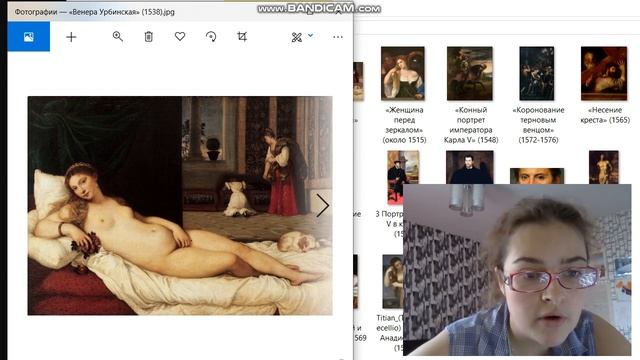Select «Коронование терновым венцом» thumbnail
640x360 pixels.
pyautogui.click(x=537, y=73)
